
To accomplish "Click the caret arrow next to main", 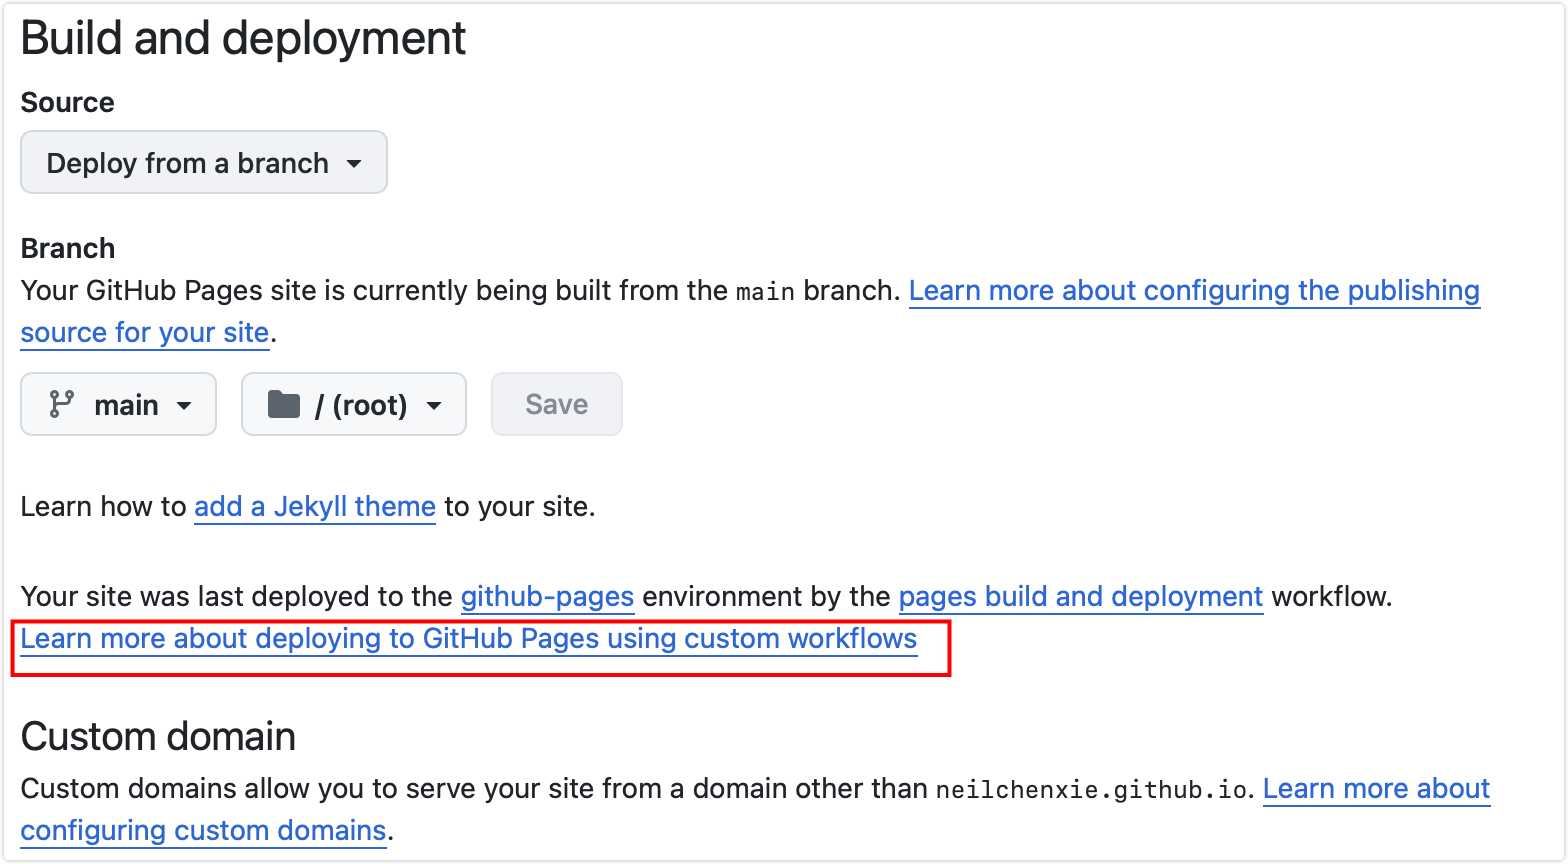I will (x=184, y=405).
